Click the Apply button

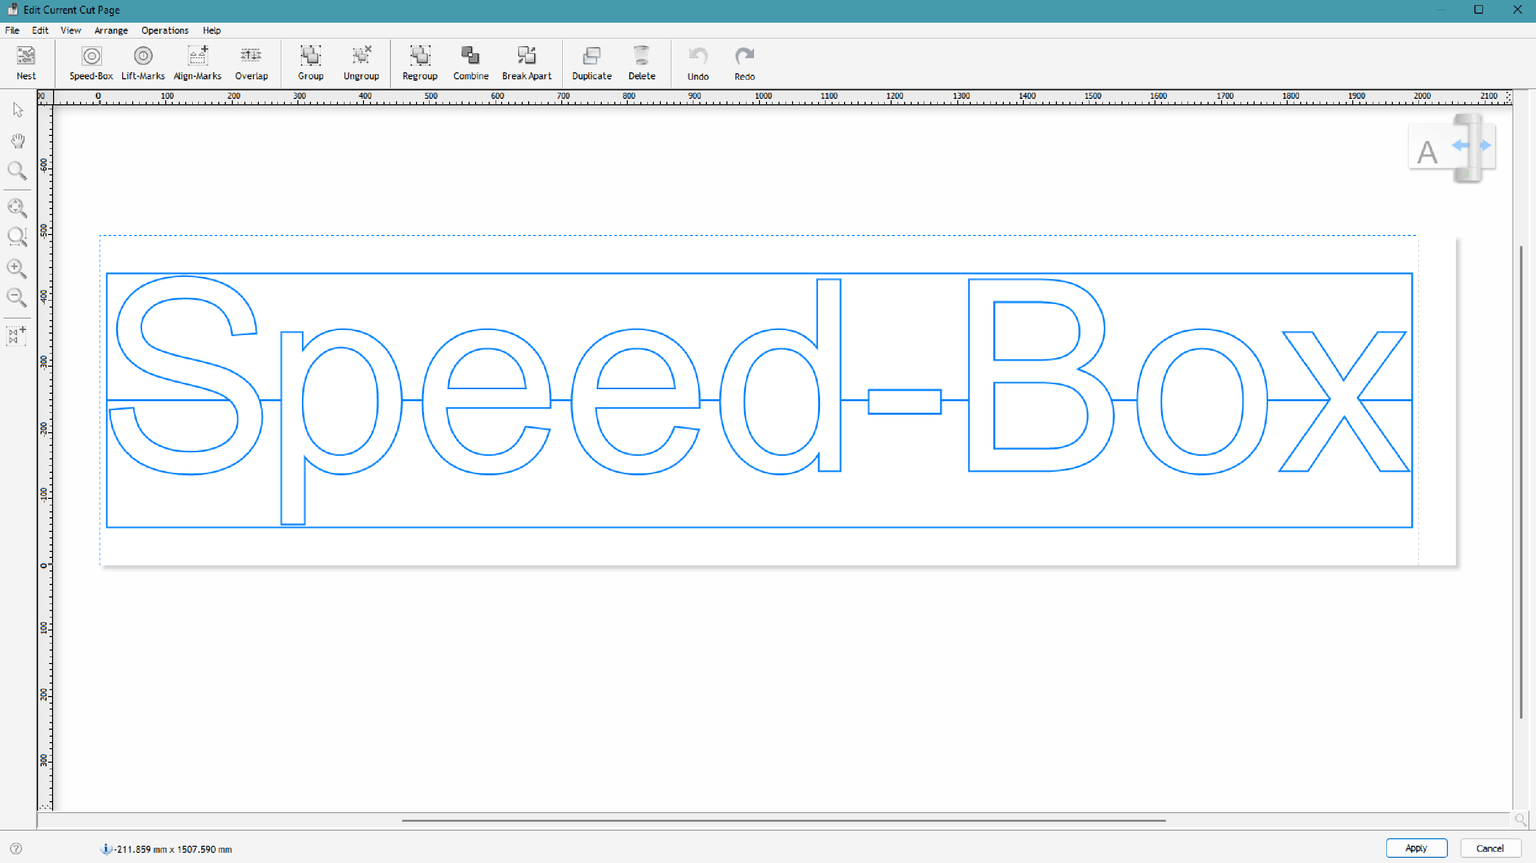point(1416,848)
